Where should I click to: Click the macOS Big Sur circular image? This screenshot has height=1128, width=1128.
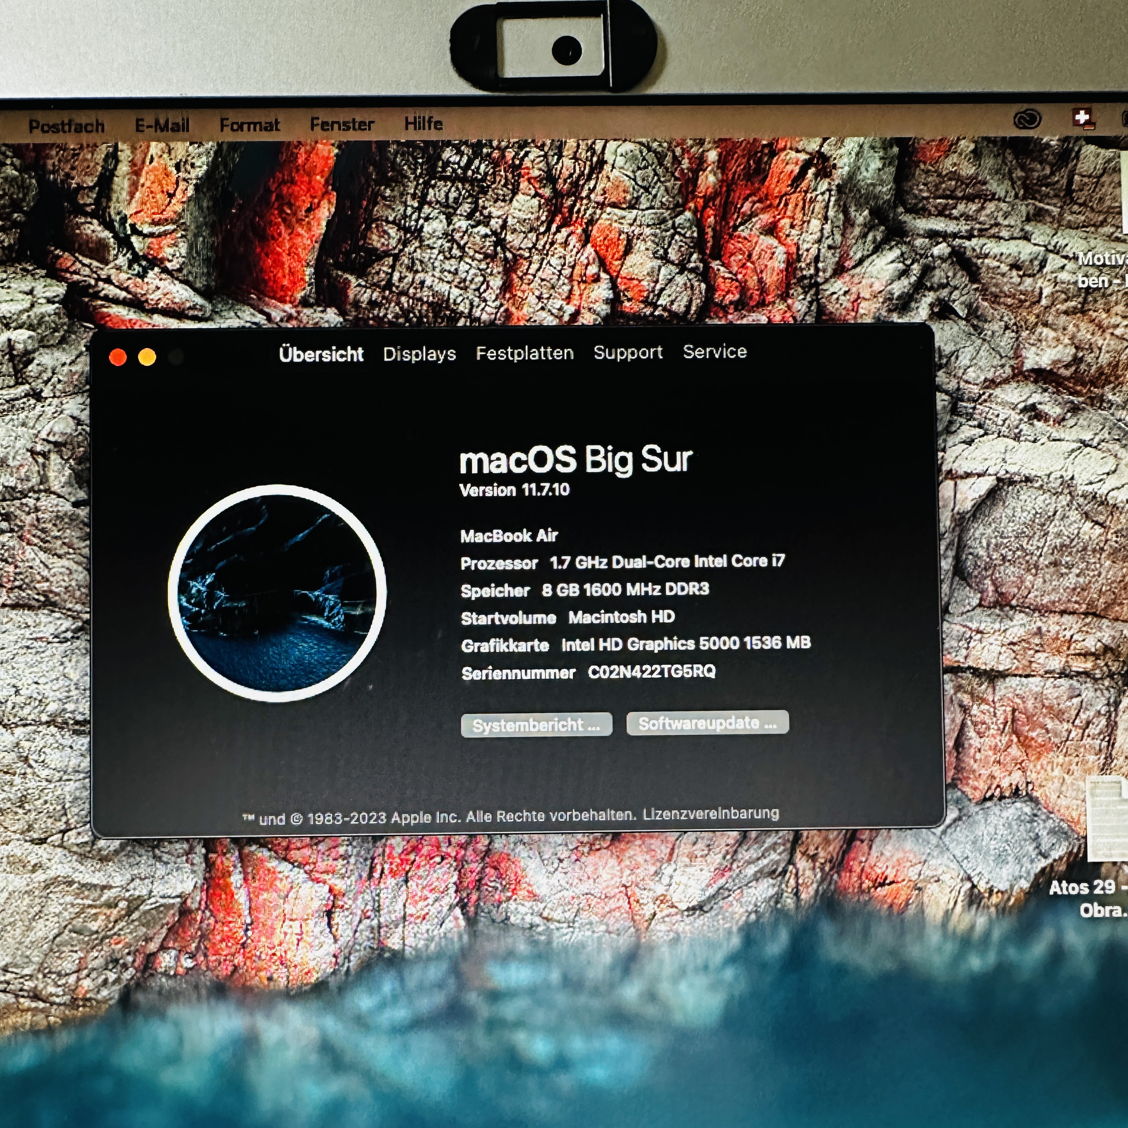click(277, 593)
